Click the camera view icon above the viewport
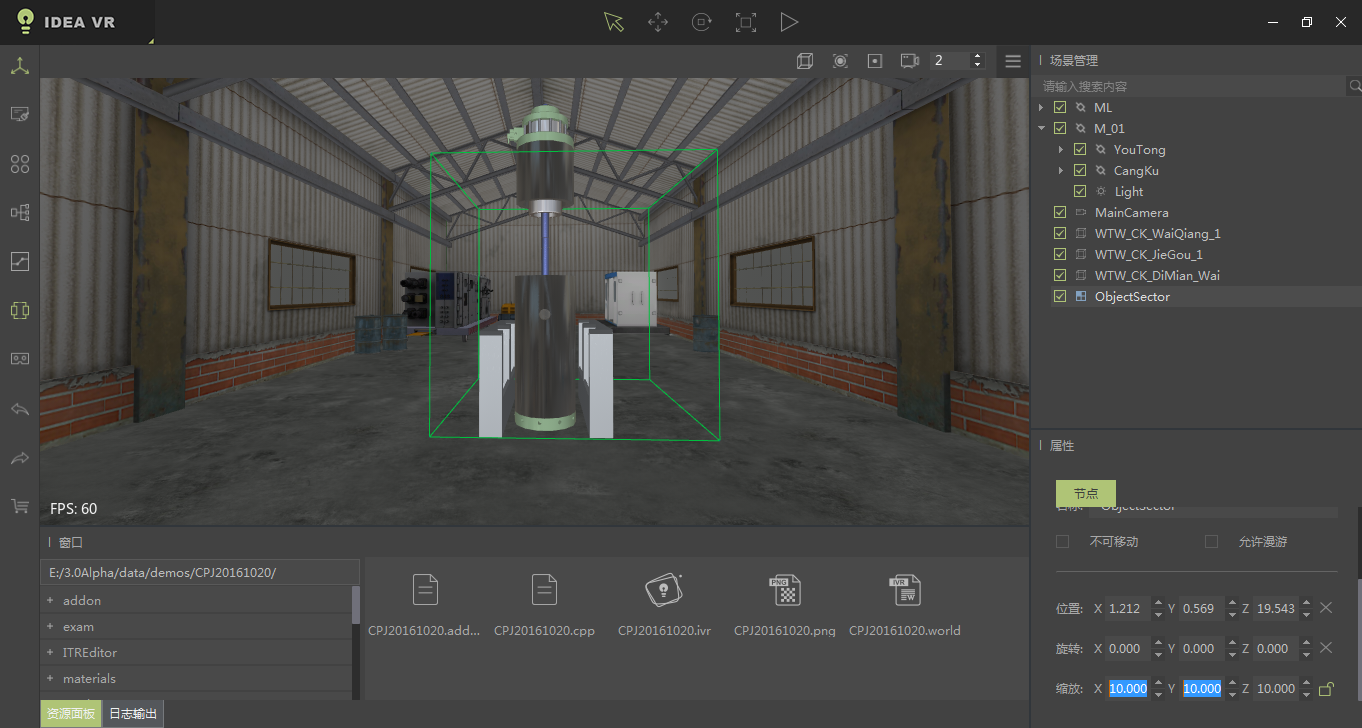 (x=909, y=60)
